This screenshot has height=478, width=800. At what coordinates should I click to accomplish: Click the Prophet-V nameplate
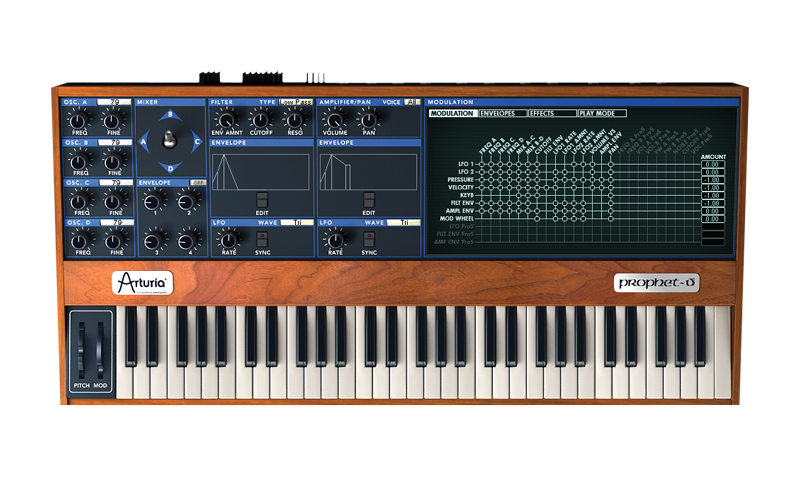pos(656,283)
